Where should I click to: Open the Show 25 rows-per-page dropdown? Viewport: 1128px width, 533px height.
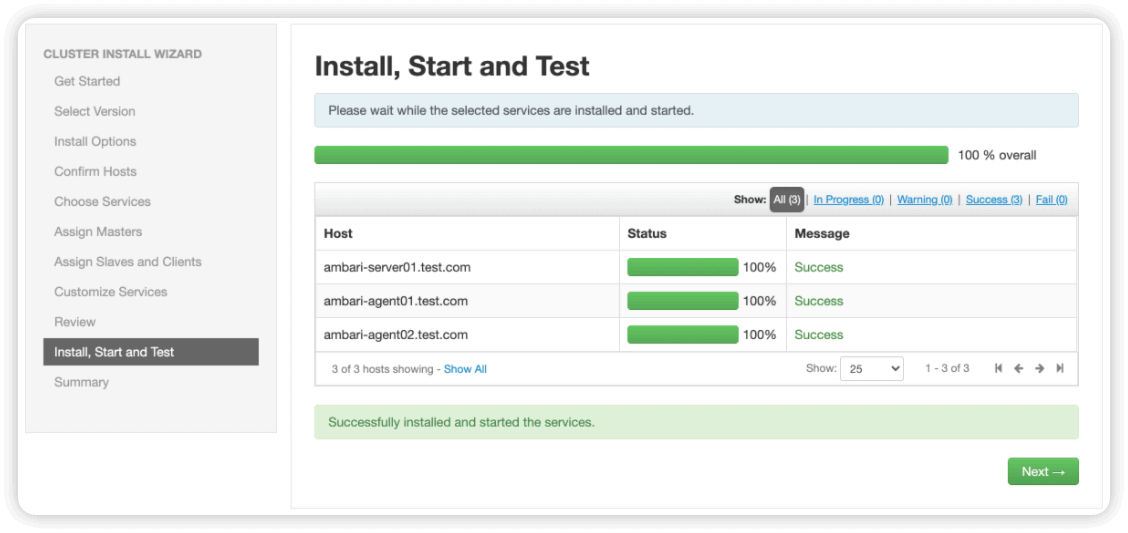point(871,368)
